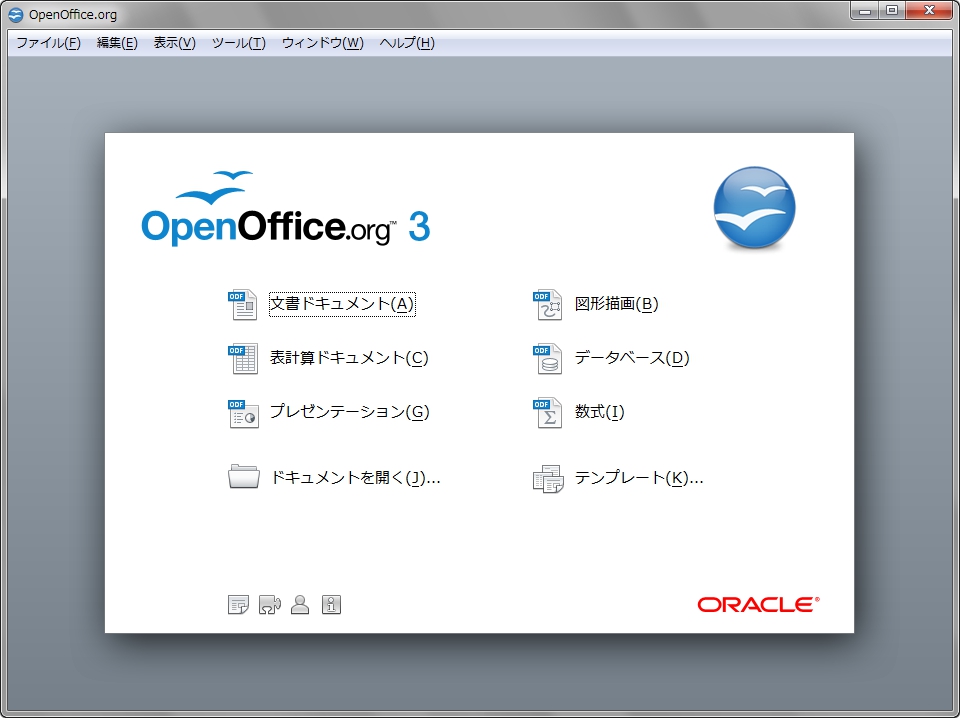View program info with the info icon
This screenshot has height=718, width=960.
pos(331,605)
